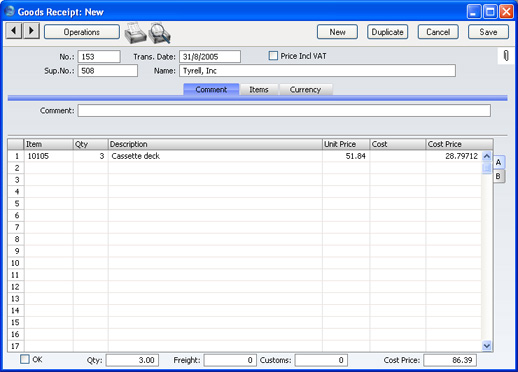518x372 pixels.
Task: Click the Sup.No. field with 508
Action: pos(108,71)
